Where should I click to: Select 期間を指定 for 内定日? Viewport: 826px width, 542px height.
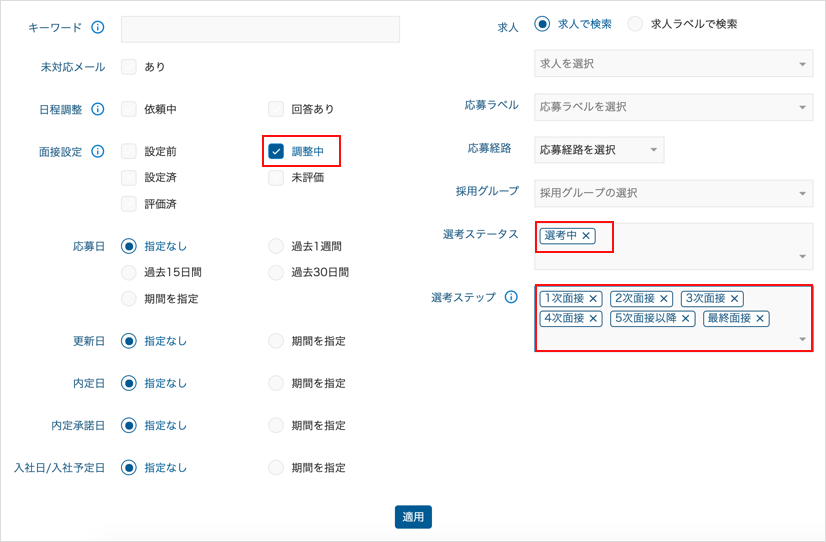click(276, 383)
